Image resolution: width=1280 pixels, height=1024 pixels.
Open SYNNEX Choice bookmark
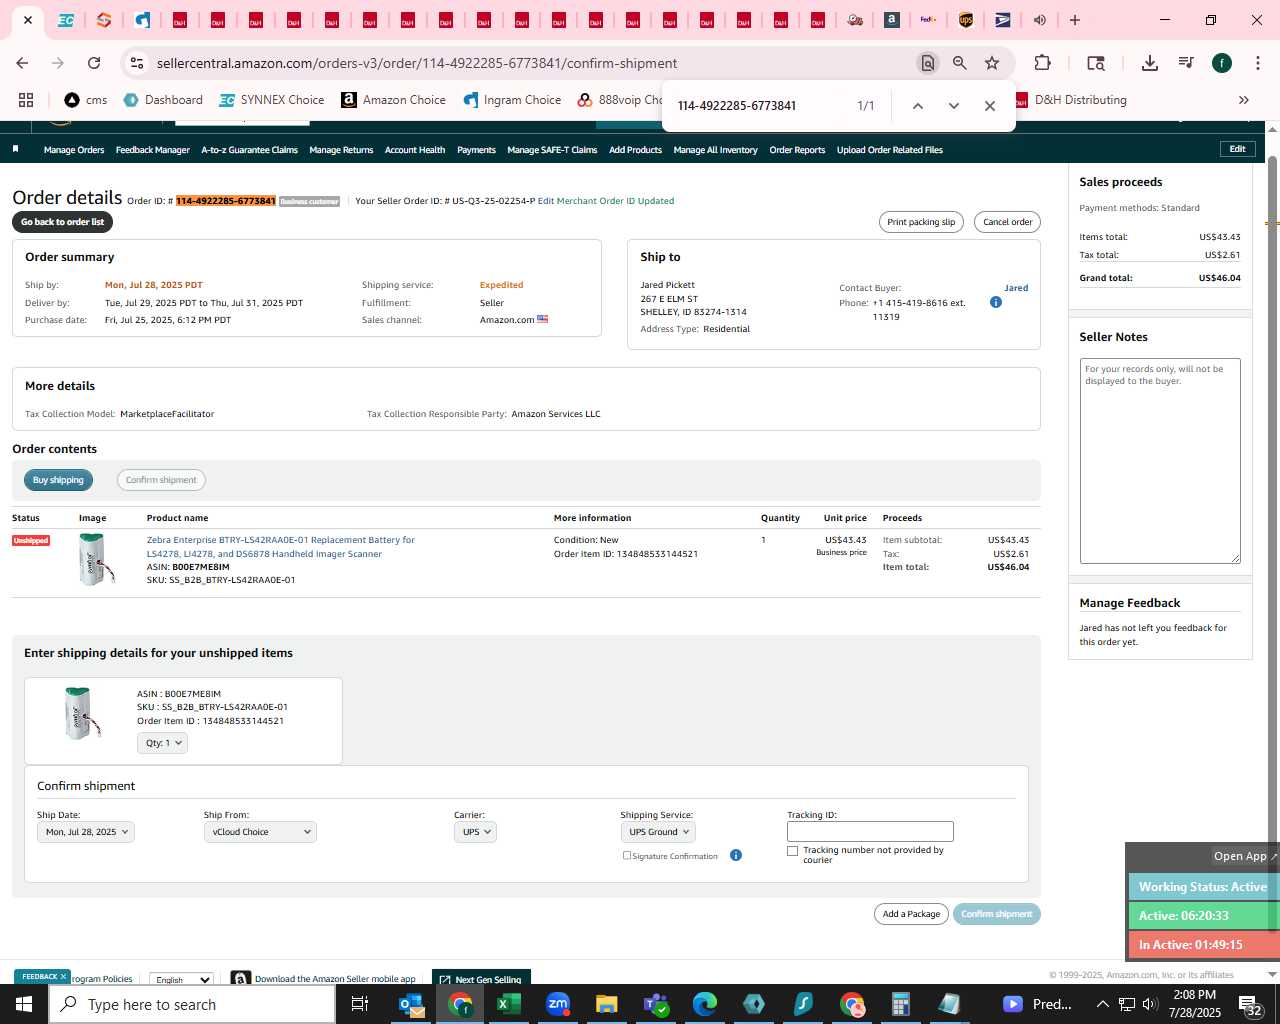[x=272, y=100]
